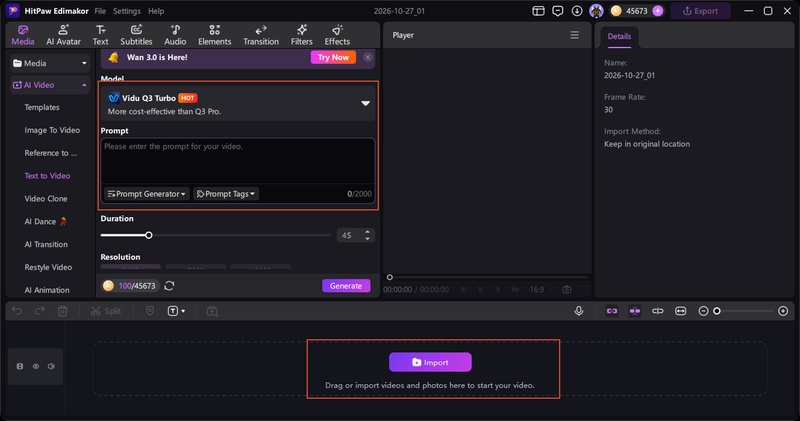800x421 pixels.
Task: Click the Generate button
Action: pyautogui.click(x=346, y=286)
